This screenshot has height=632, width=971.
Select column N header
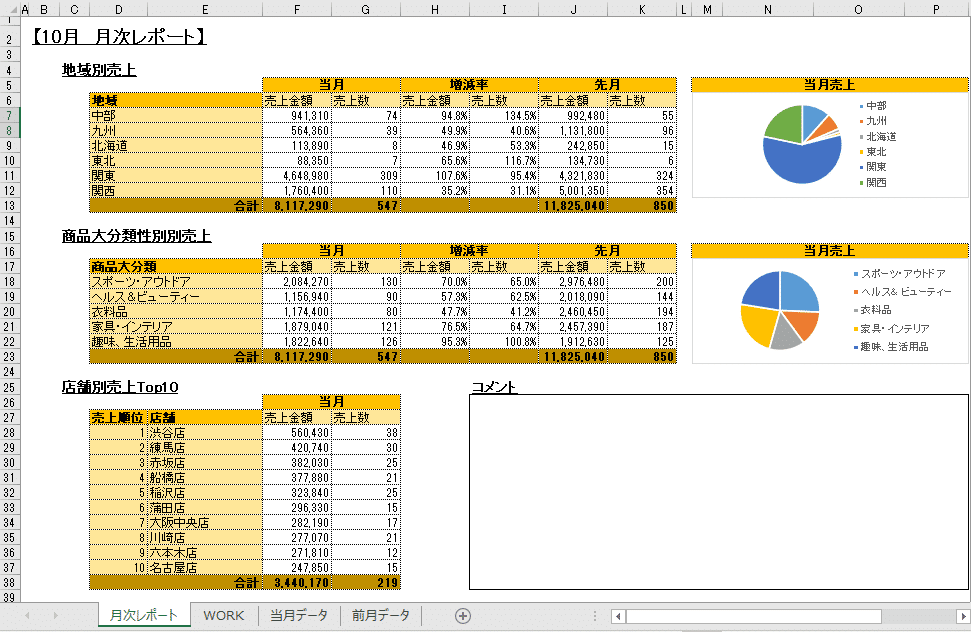coord(767,9)
